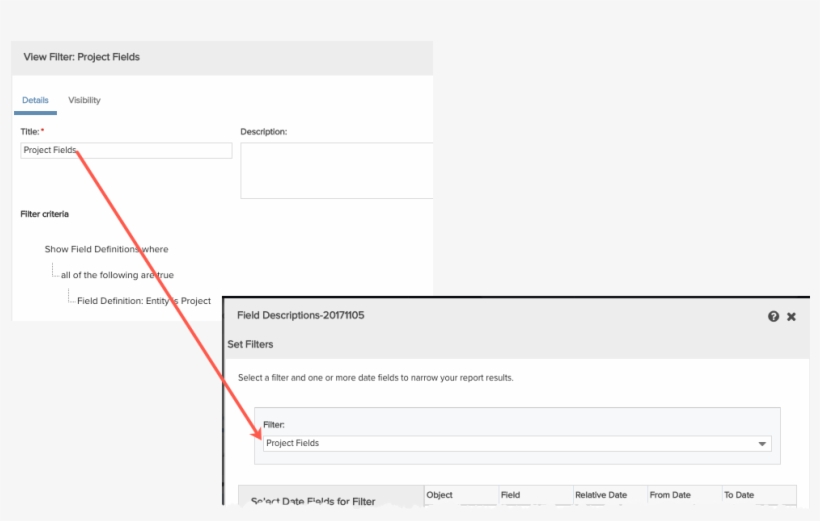Open the Filter dropdown arrow
The width and height of the screenshot is (820, 521).
[x=762, y=443]
